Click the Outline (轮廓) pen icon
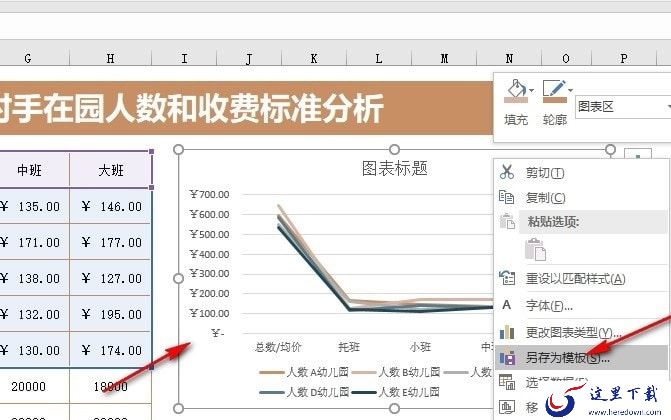The width and height of the screenshot is (671, 420). (554, 91)
